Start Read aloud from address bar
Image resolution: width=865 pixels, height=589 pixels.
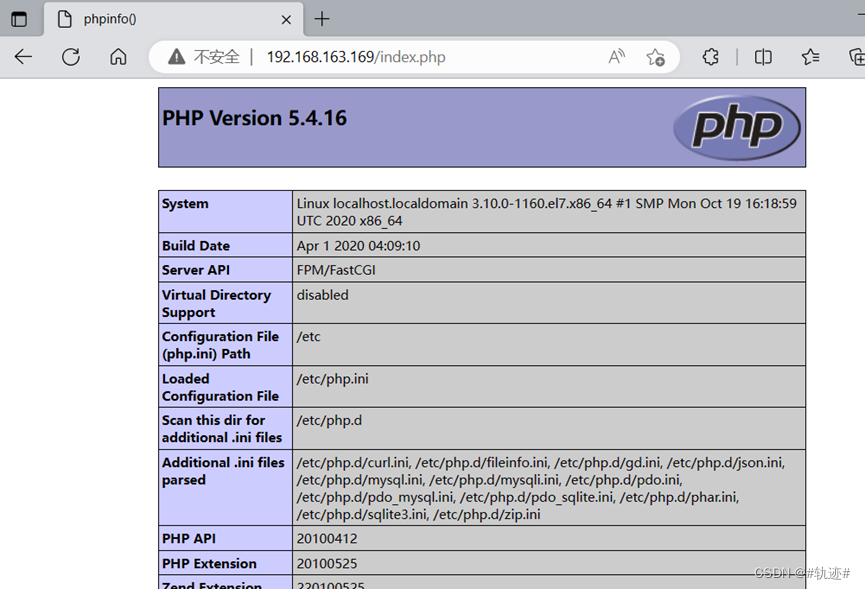click(x=617, y=57)
